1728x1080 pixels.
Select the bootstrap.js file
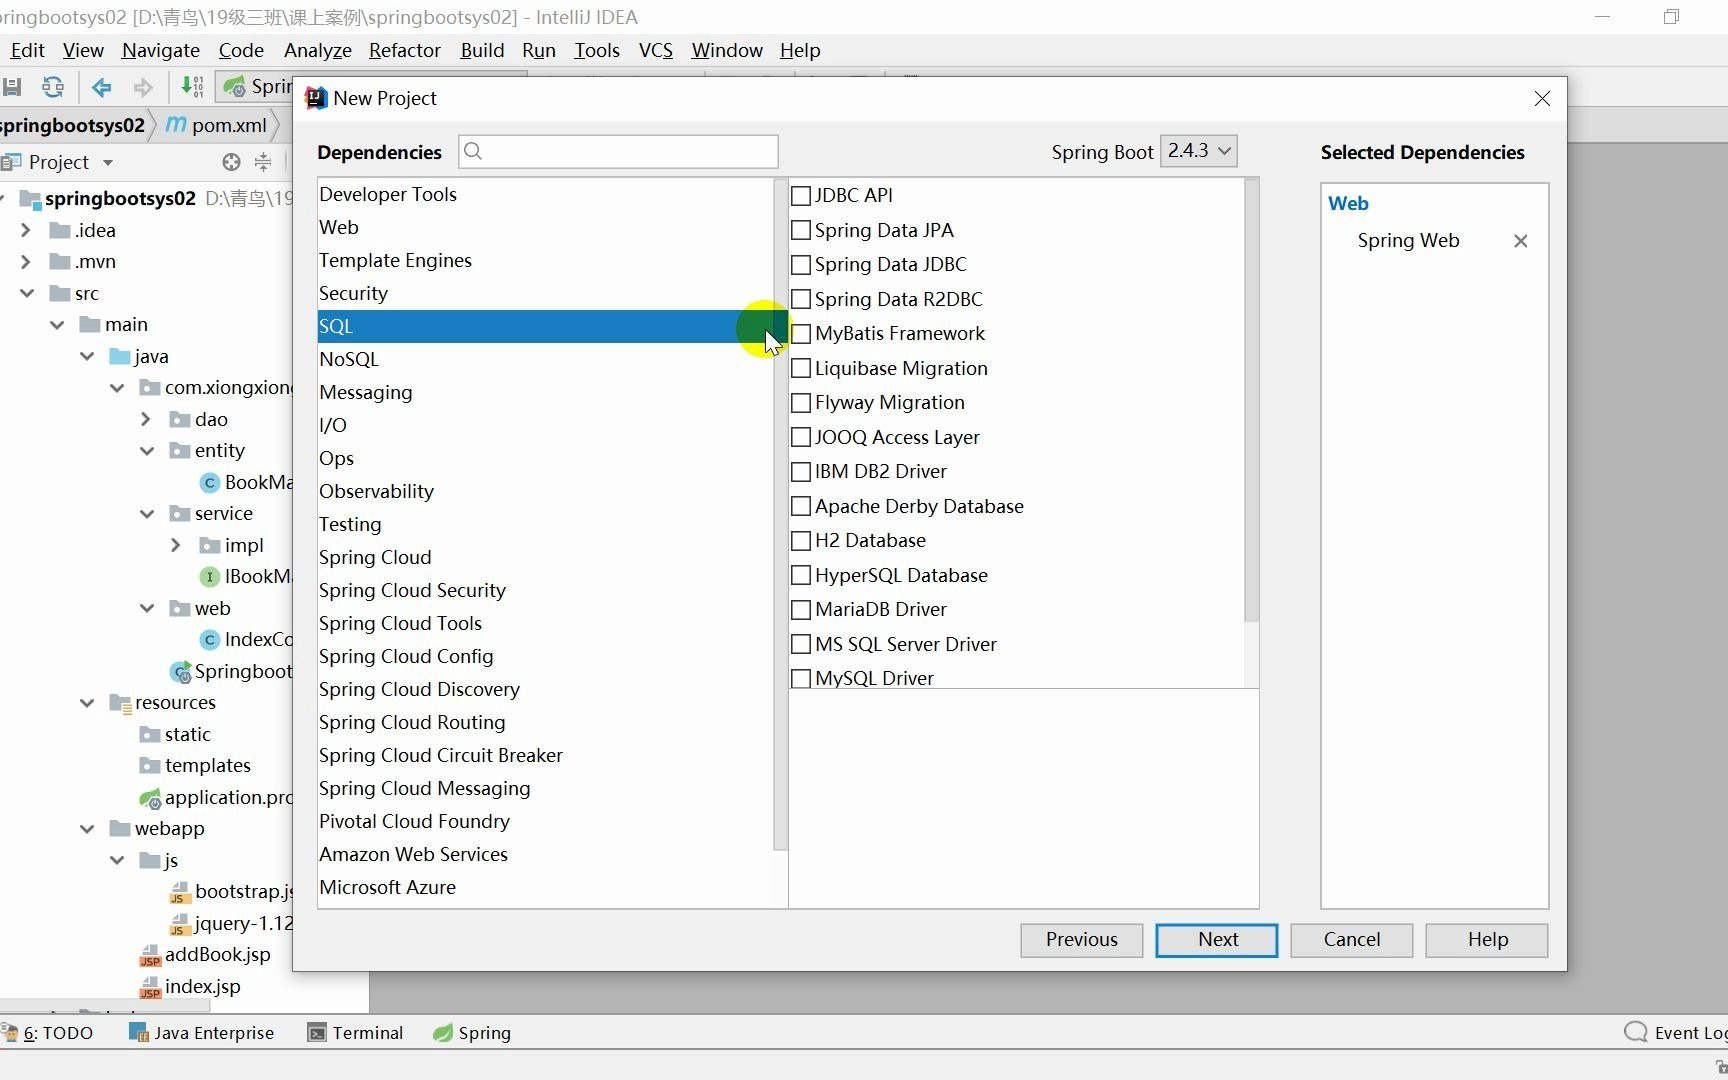click(231, 891)
